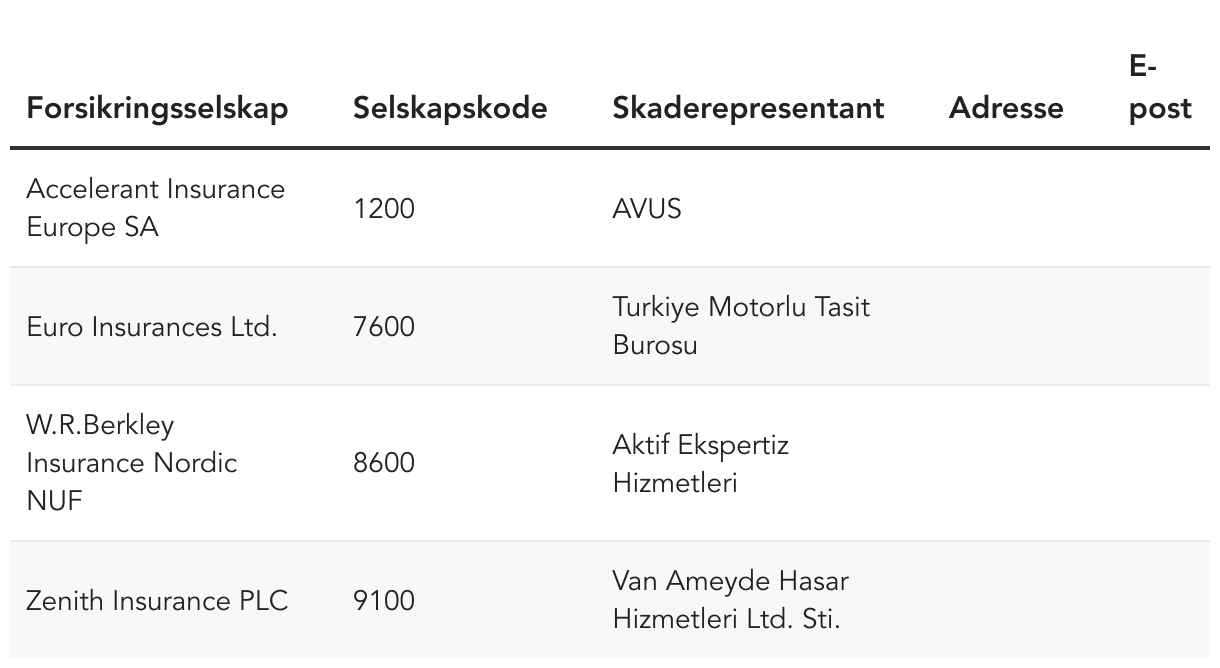Click the AVUS representative cell

pyautogui.click(x=647, y=209)
